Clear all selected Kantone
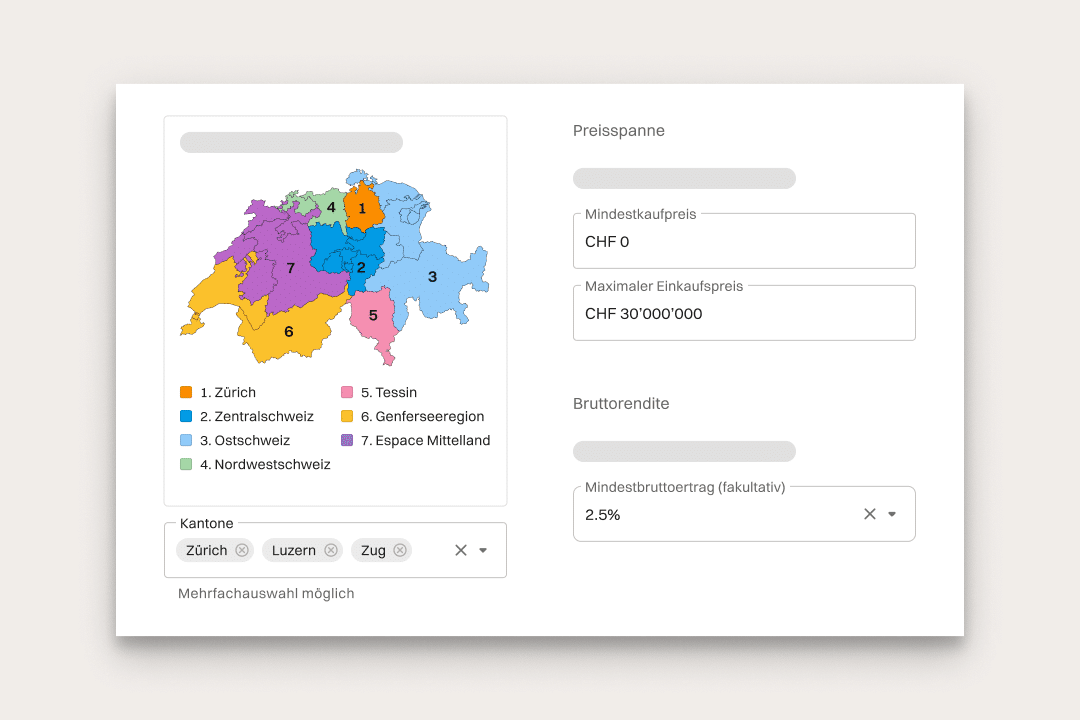Viewport: 1080px width, 720px height. click(x=461, y=550)
